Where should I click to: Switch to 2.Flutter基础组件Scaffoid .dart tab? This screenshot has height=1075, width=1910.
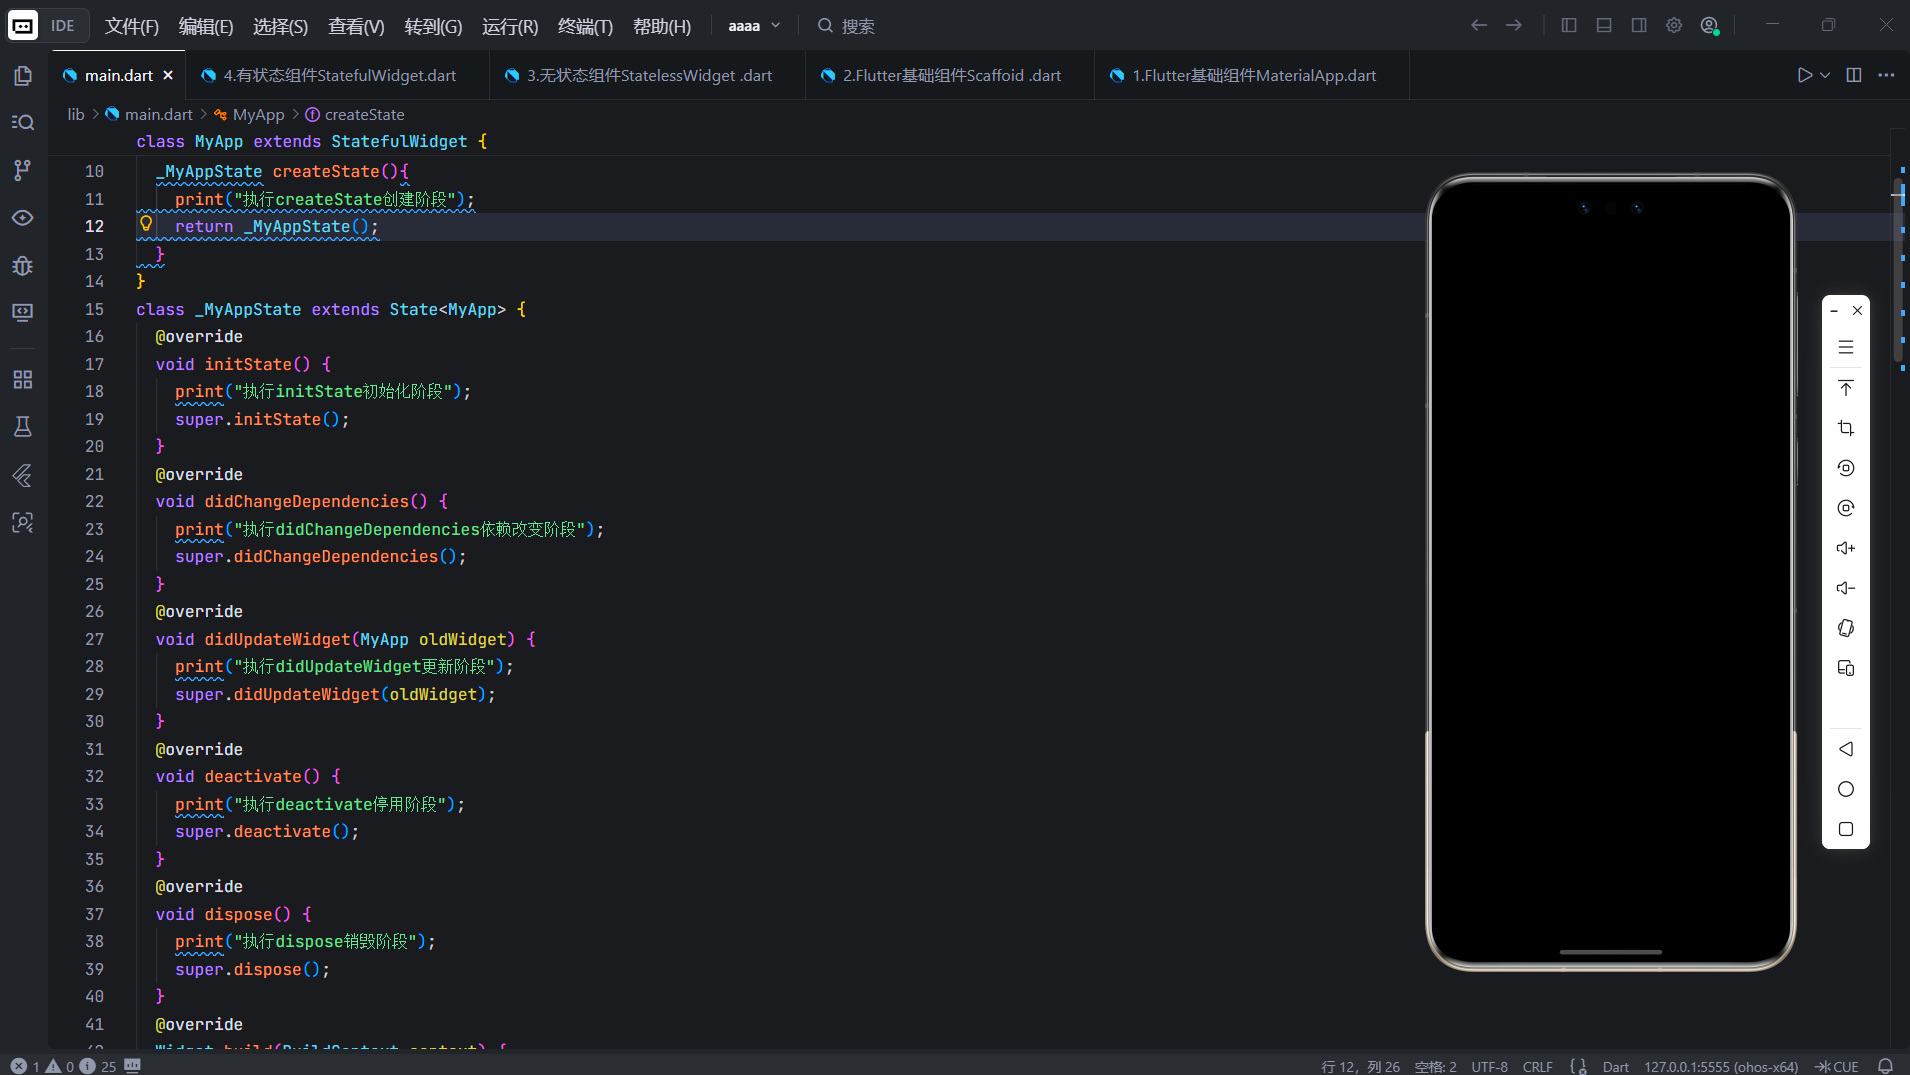click(950, 75)
